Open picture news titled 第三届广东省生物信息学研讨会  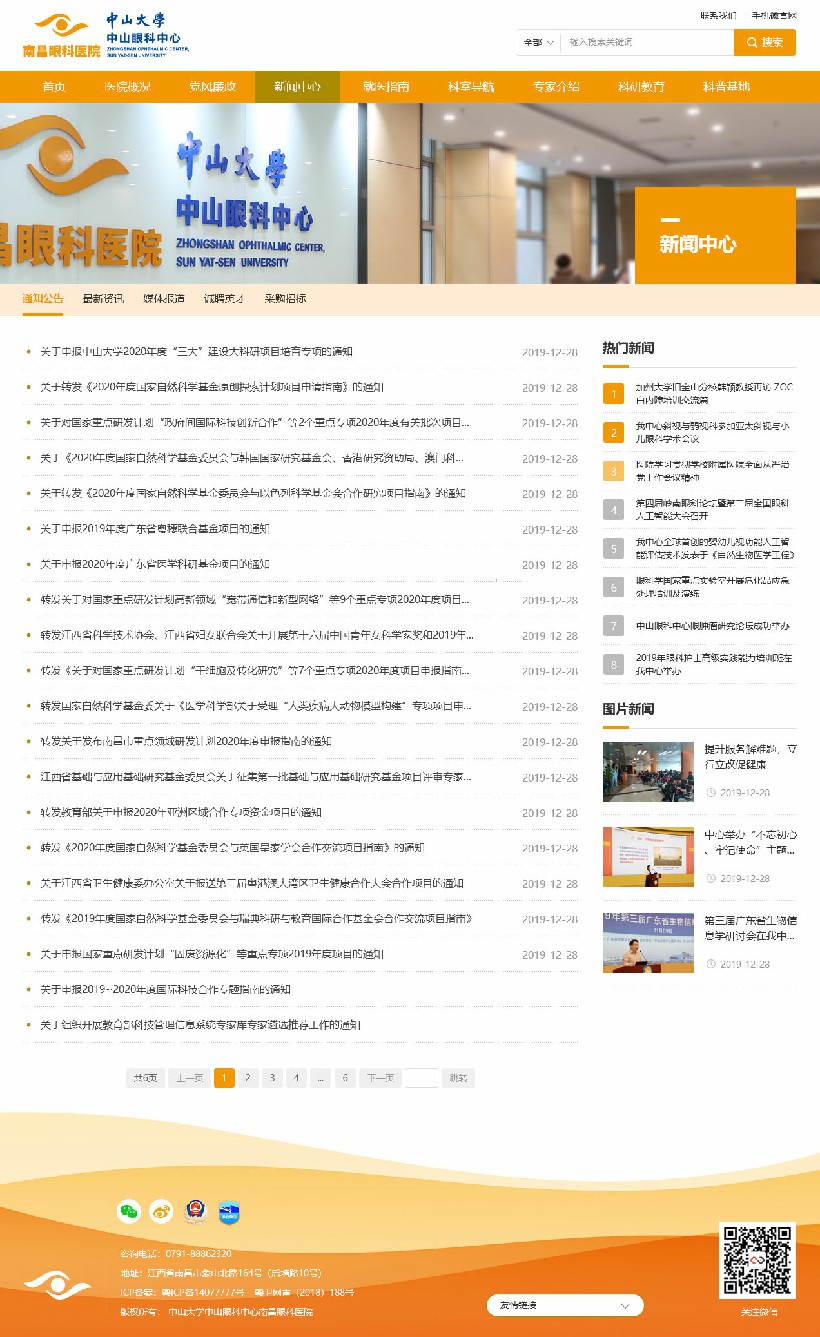click(x=750, y=928)
